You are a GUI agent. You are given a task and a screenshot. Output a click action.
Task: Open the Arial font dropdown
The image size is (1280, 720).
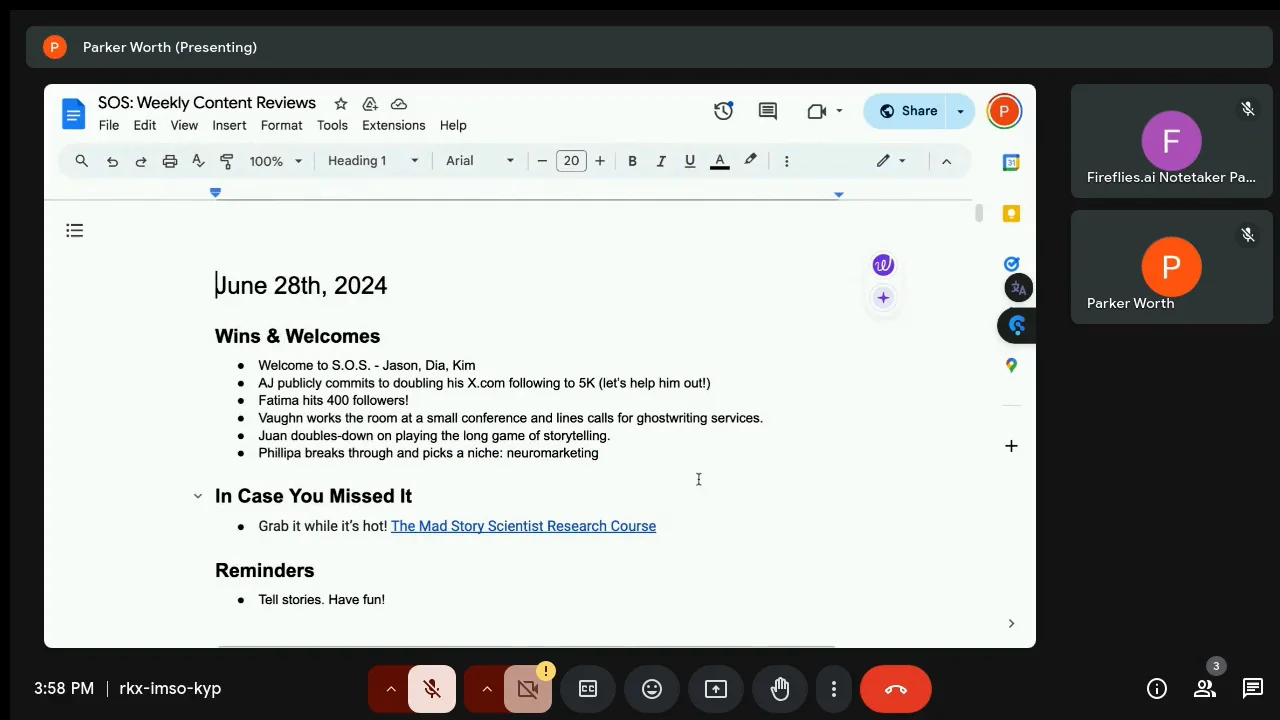click(480, 161)
